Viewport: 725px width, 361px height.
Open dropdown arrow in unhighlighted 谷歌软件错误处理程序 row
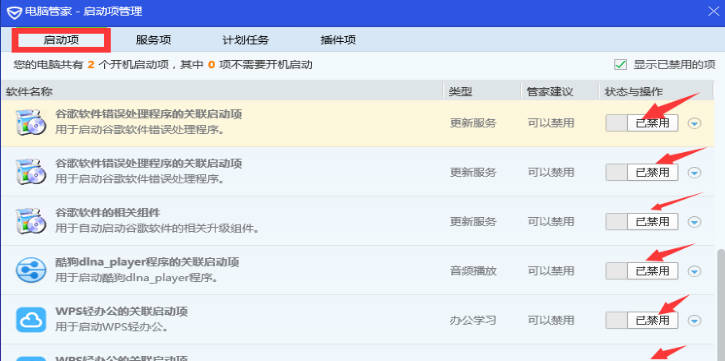[x=694, y=173]
